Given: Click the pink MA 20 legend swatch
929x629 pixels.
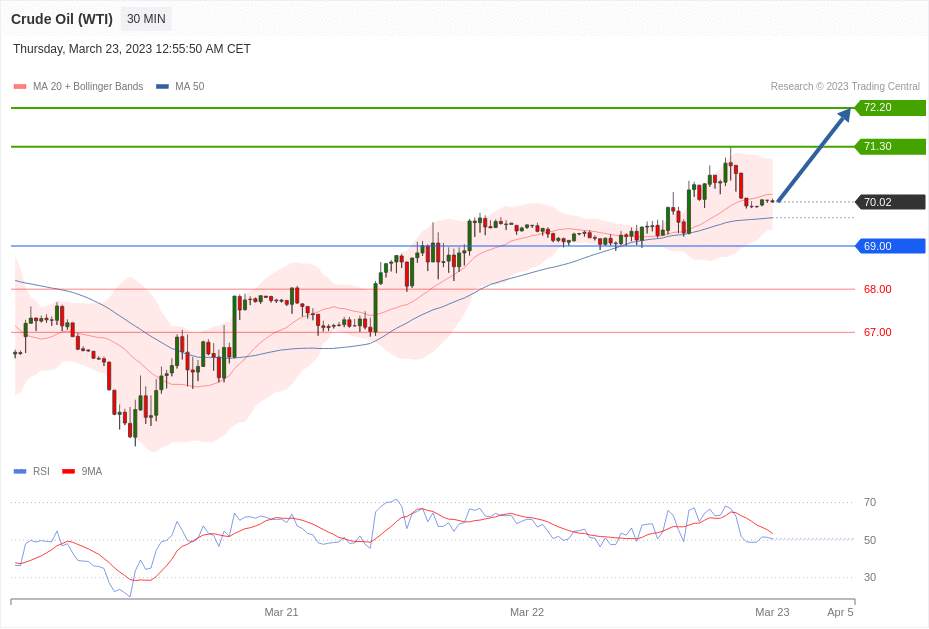Looking at the screenshot, I should point(20,86).
